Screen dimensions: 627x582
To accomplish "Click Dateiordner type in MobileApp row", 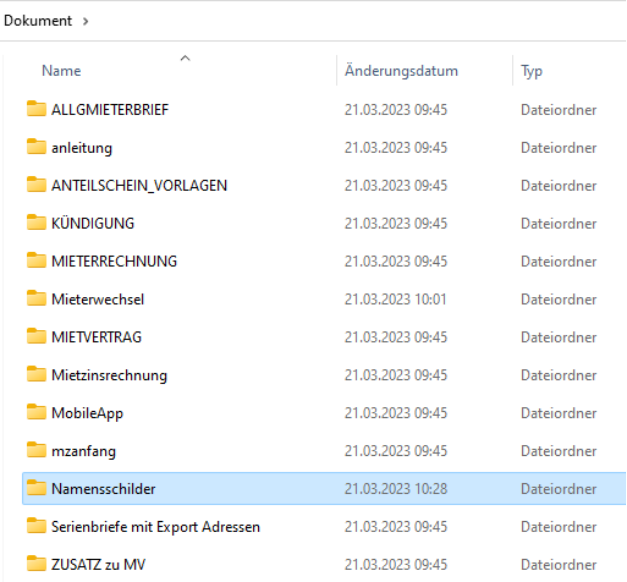I will click(559, 413).
